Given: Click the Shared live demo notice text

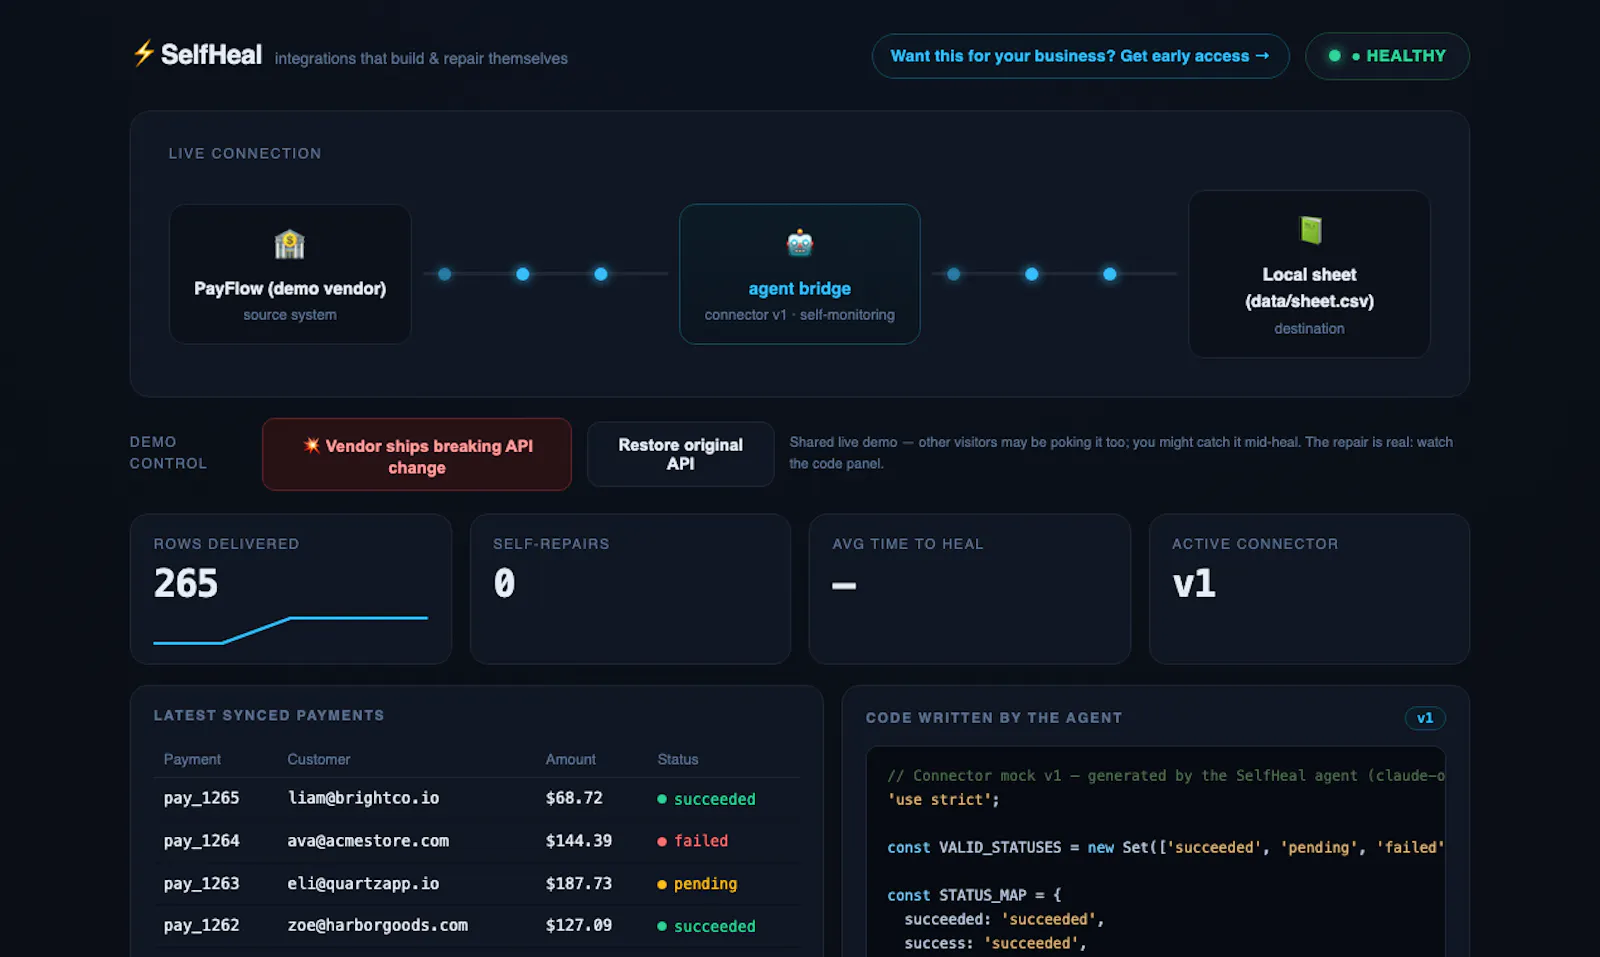Looking at the screenshot, I should coord(1121,453).
